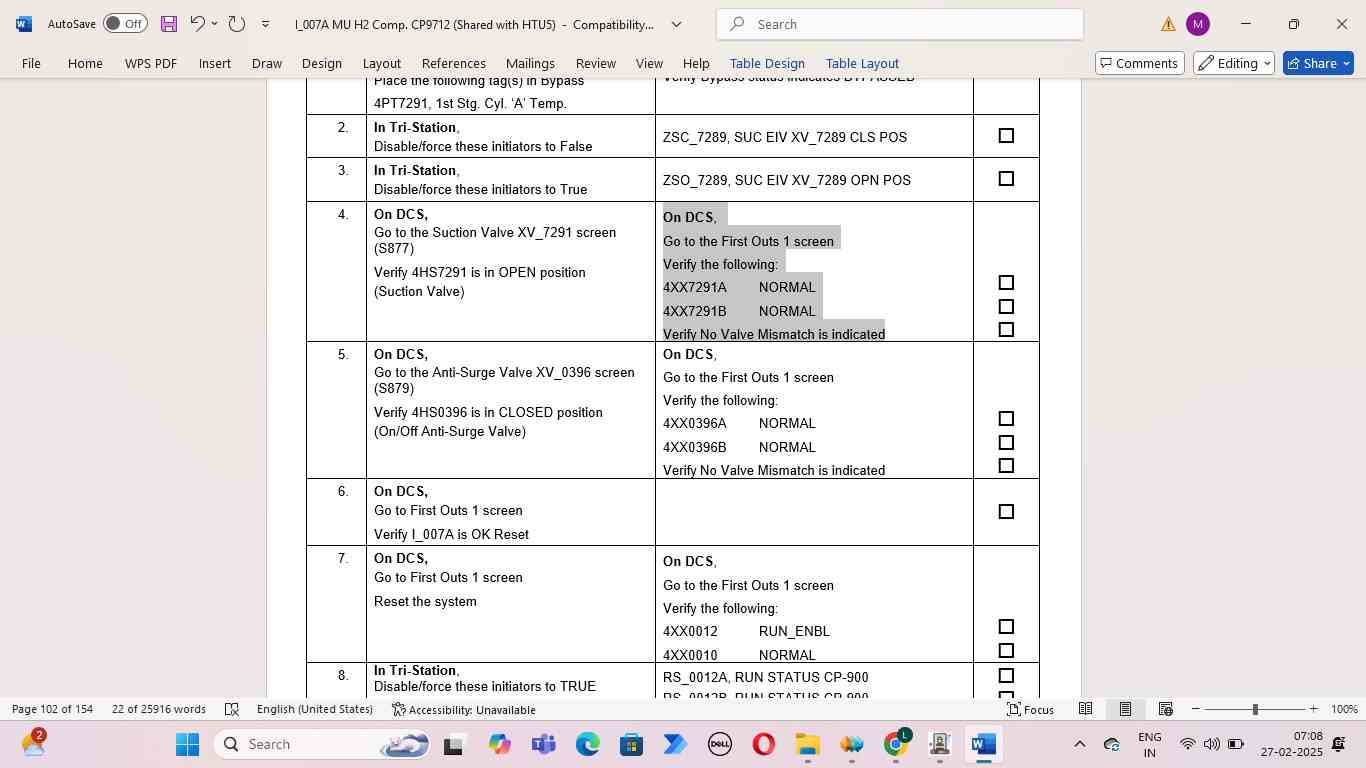Switch to Read Mode view icon
Viewport: 1366px width, 768px height.
coord(1085,709)
